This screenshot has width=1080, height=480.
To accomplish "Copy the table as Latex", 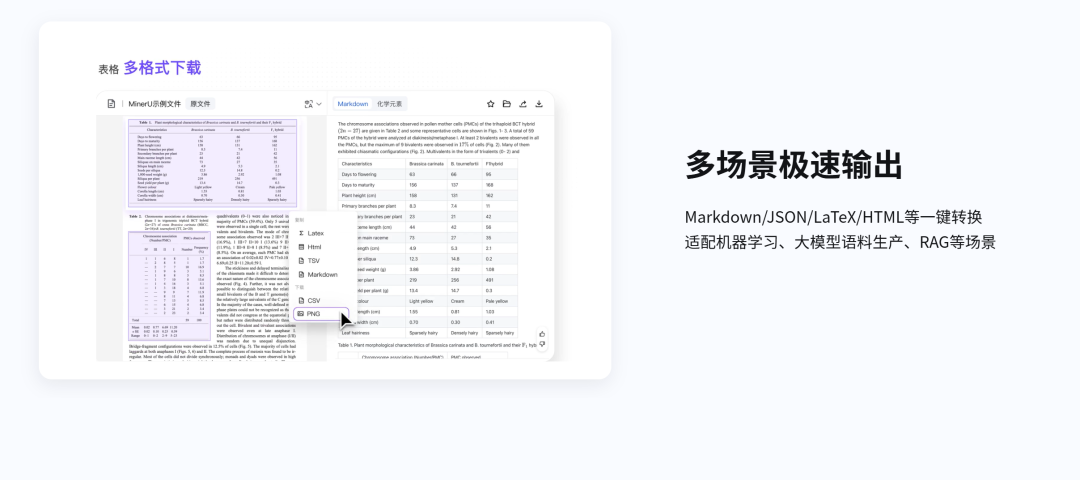I will [315, 233].
